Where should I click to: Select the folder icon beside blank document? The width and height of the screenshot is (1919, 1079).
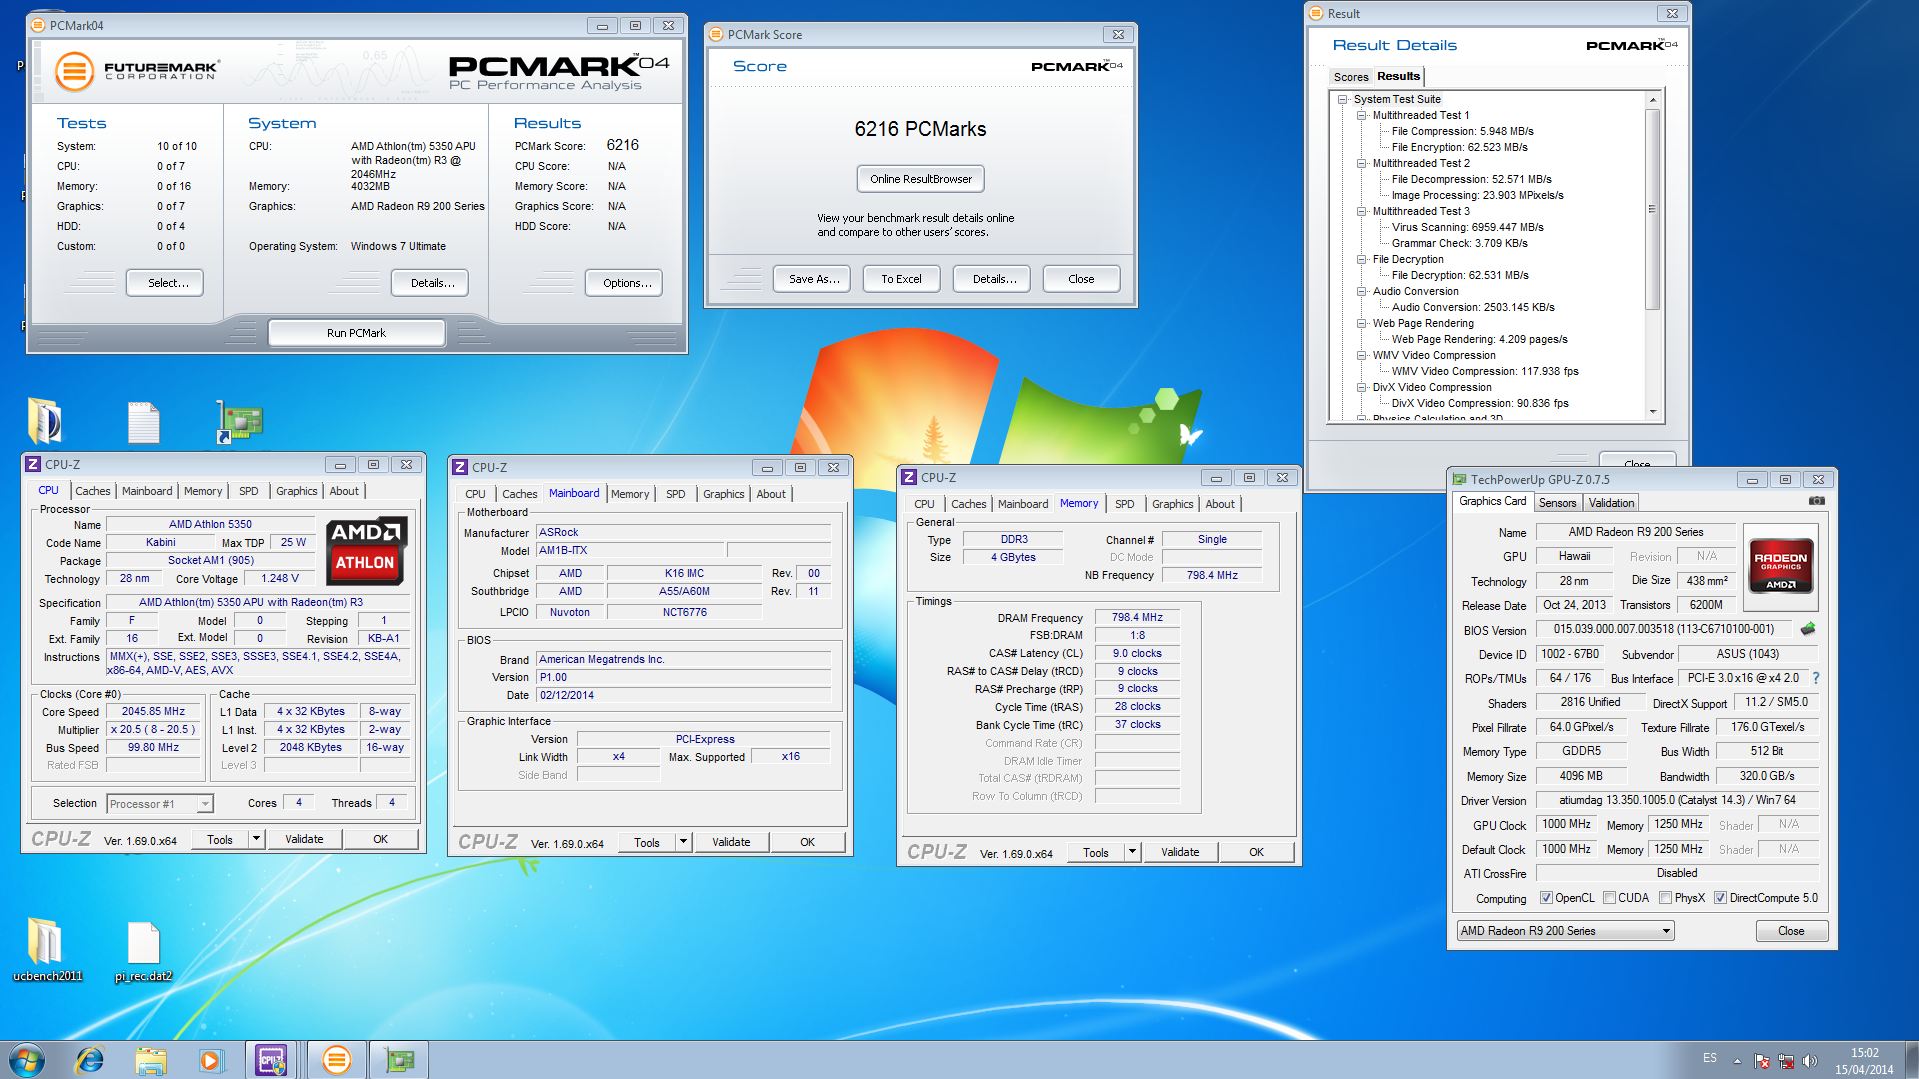(x=44, y=421)
